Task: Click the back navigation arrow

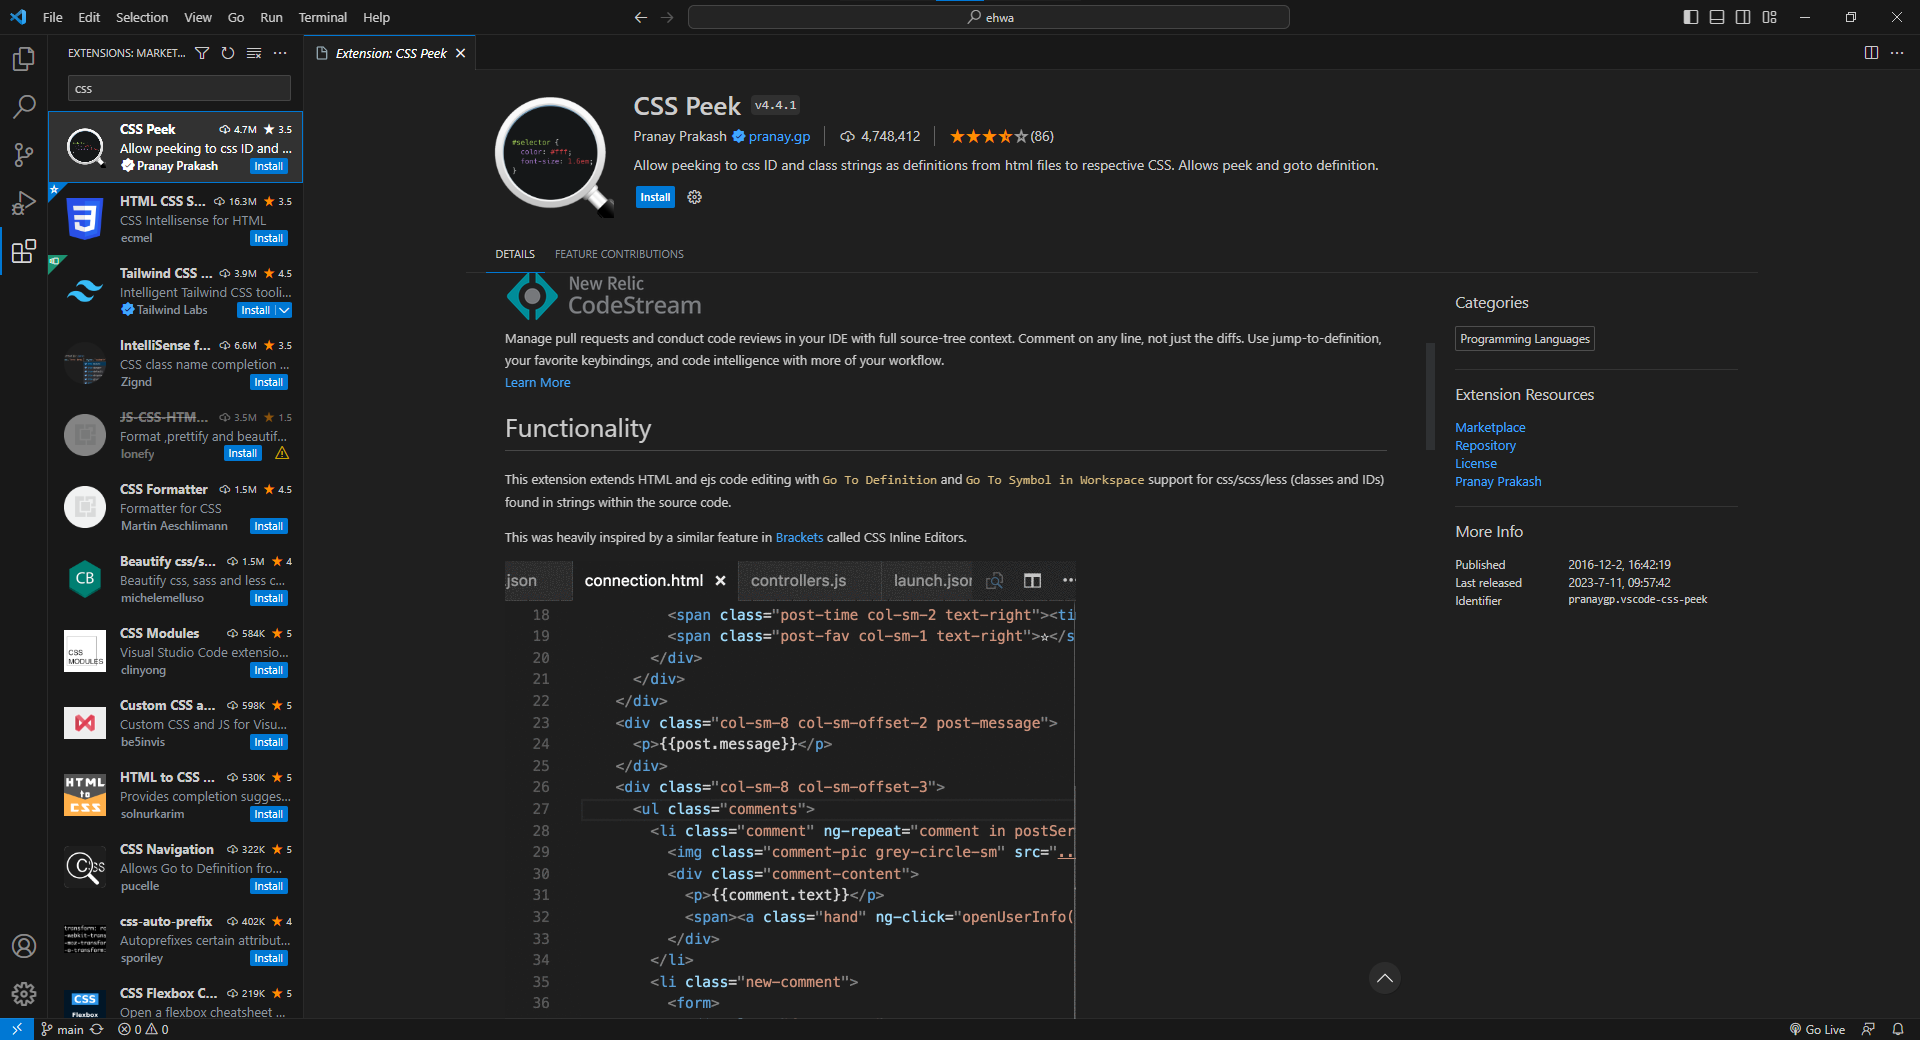Action: tap(640, 17)
